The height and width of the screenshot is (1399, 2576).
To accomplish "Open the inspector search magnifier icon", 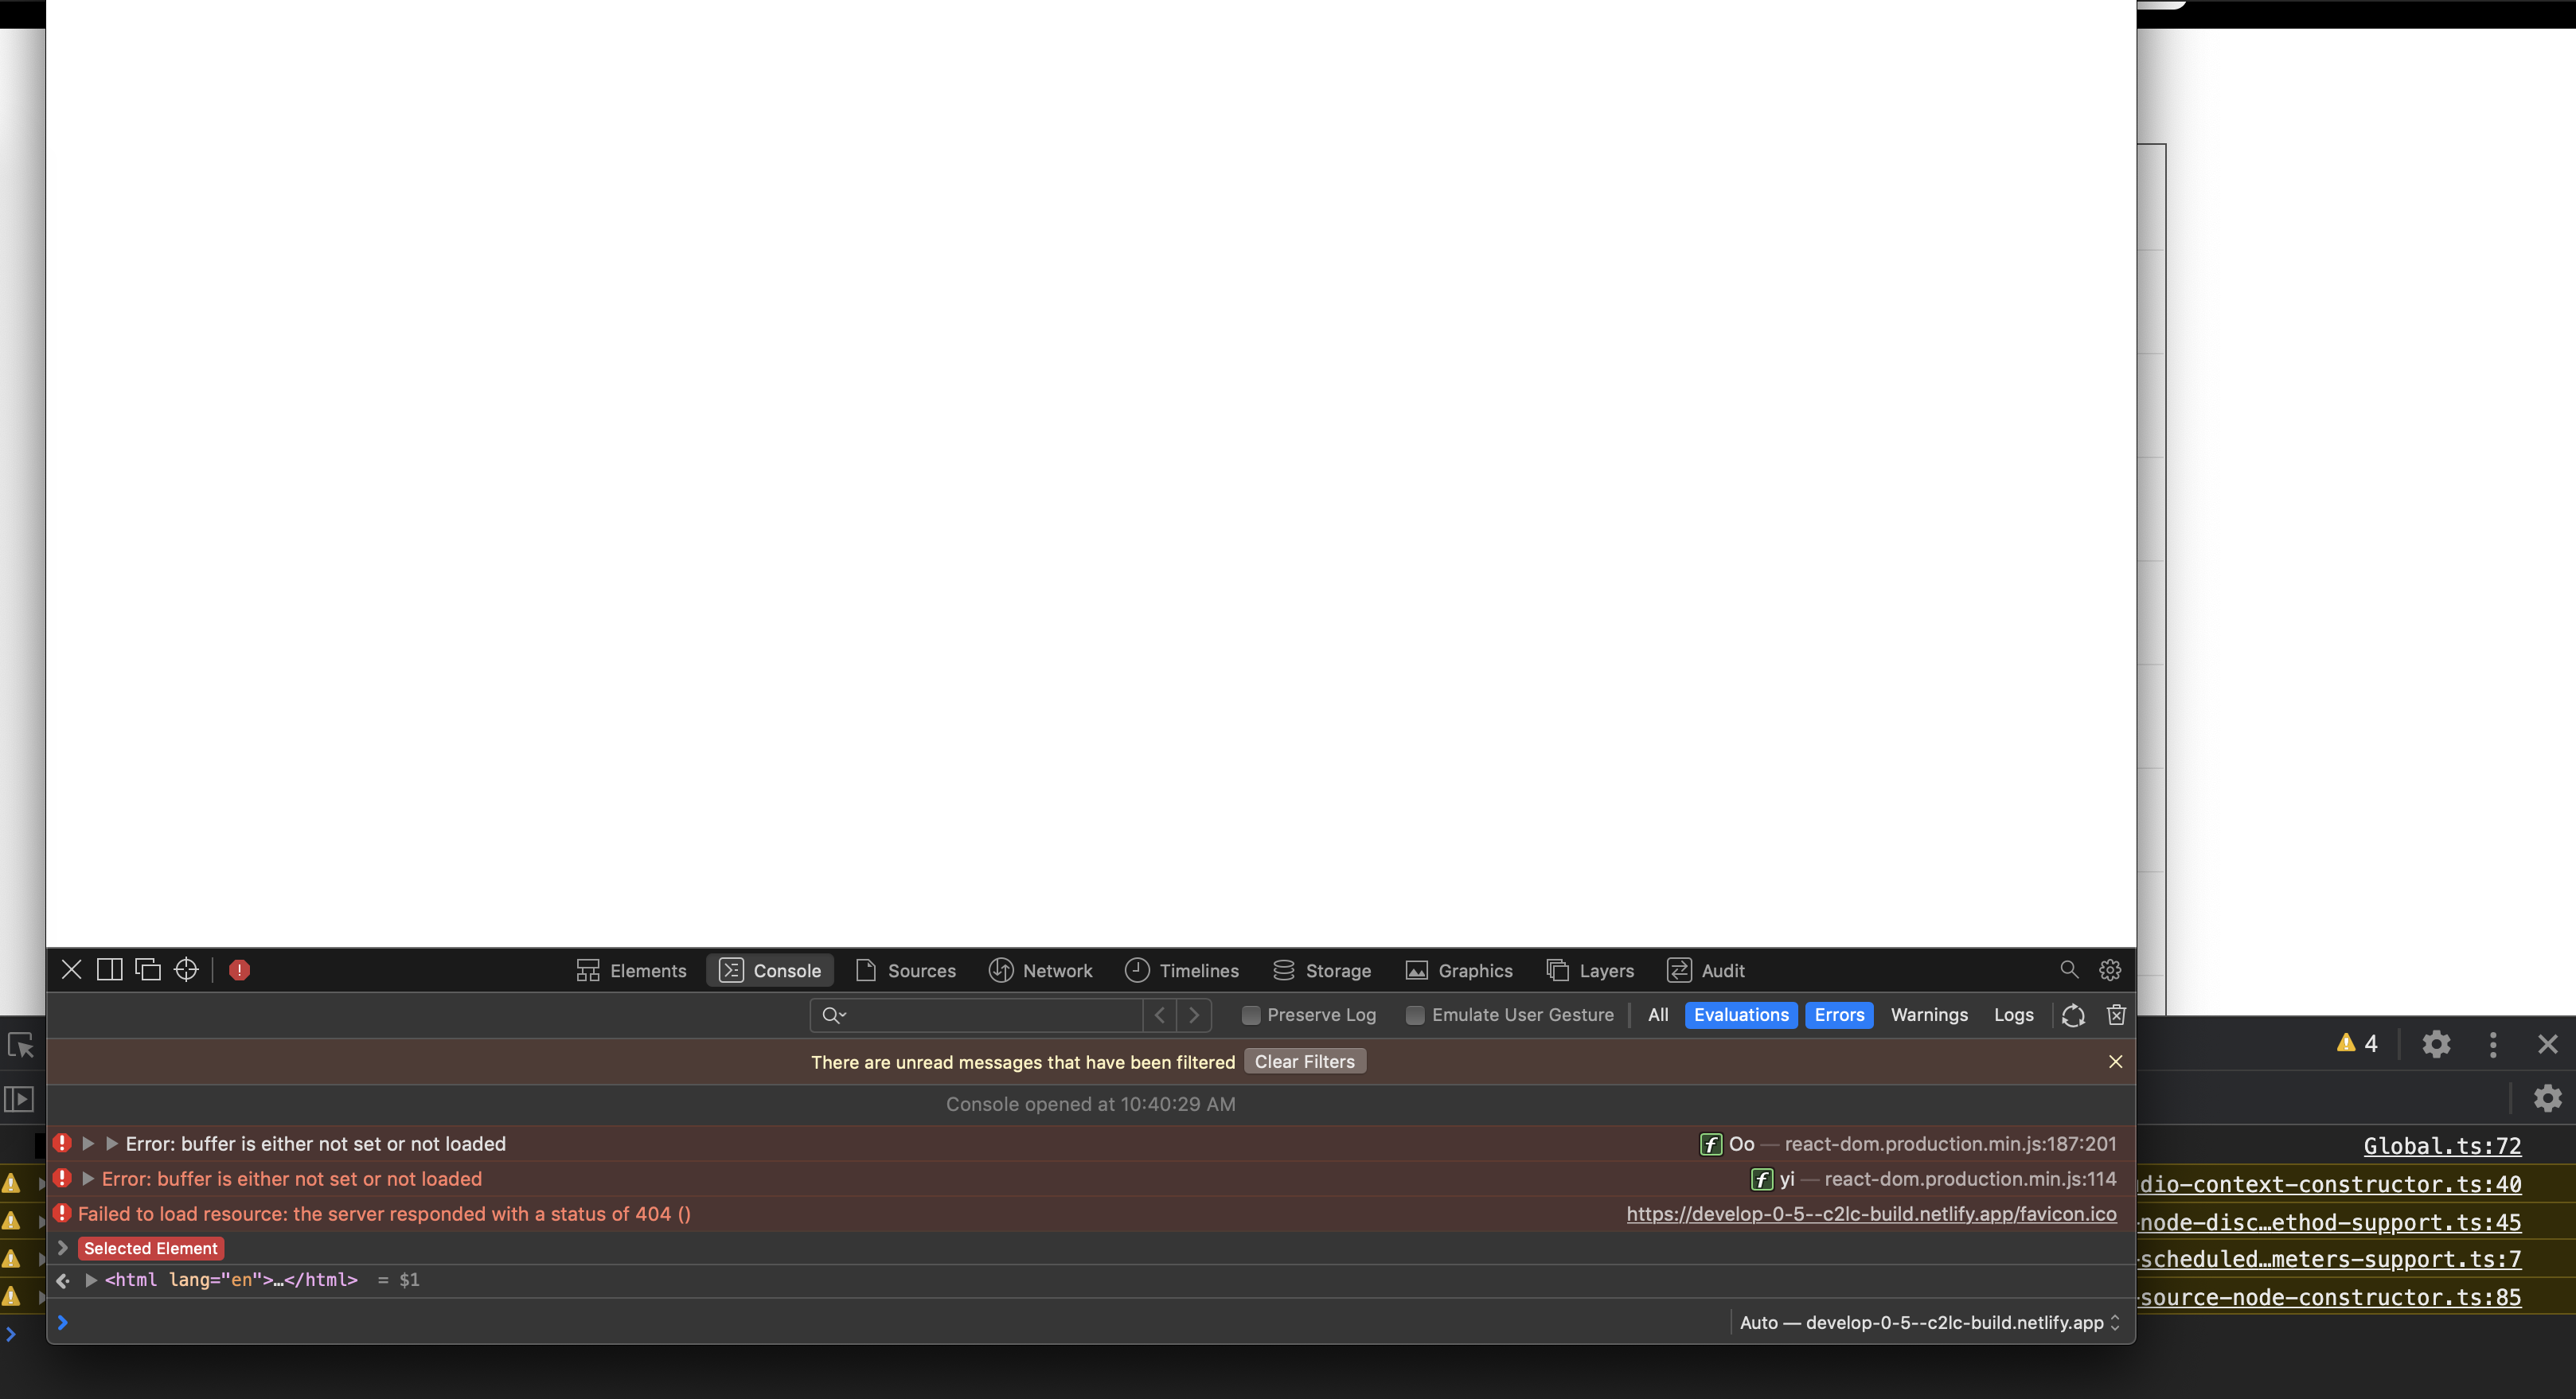I will click(x=2068, y=969).
